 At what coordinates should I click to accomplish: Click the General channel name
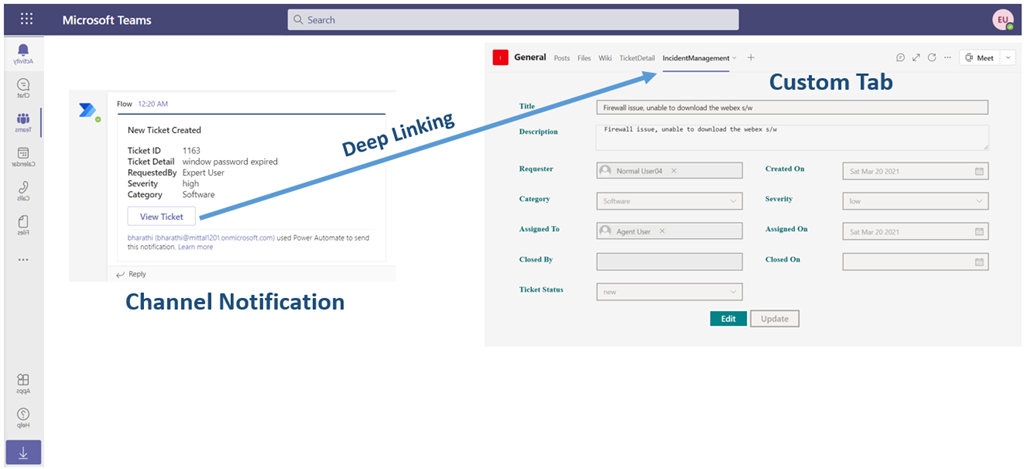coord(530,57)
